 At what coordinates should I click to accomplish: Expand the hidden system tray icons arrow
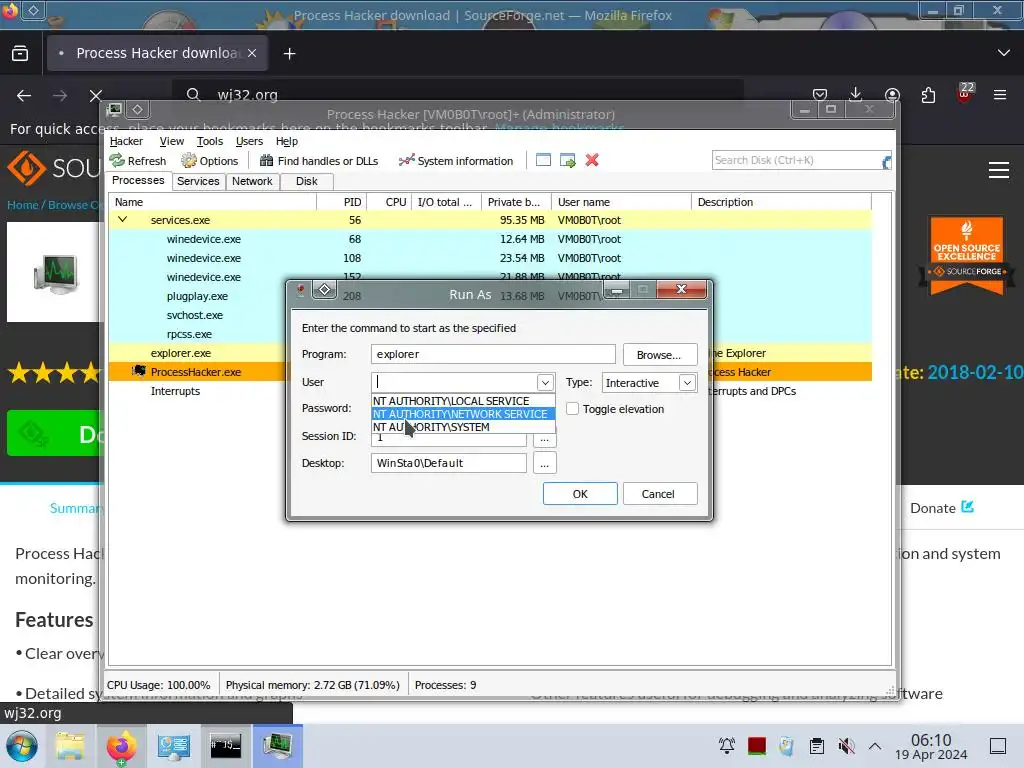point(875,746)
